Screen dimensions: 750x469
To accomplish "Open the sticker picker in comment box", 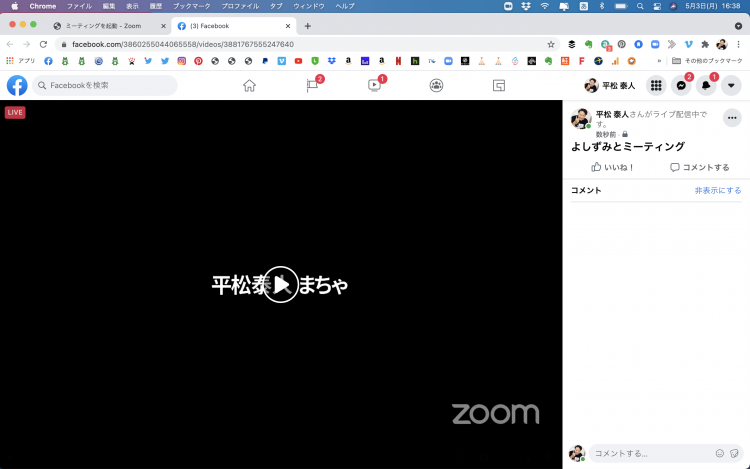I will [734, 453].
